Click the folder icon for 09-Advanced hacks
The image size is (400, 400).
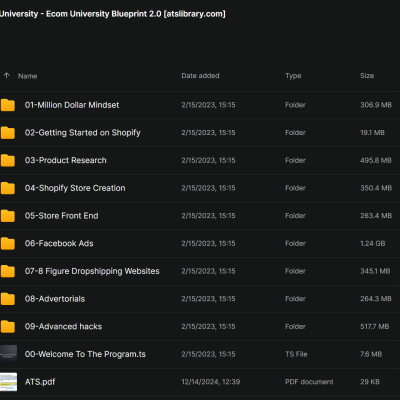click(8, 326)
